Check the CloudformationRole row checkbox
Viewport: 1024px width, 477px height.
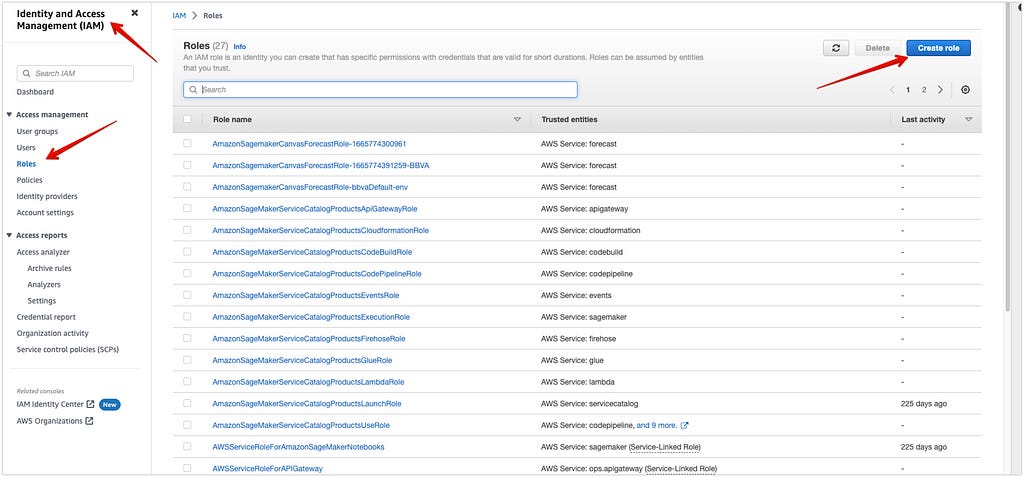pyautogui.click(x=187, y=229)
